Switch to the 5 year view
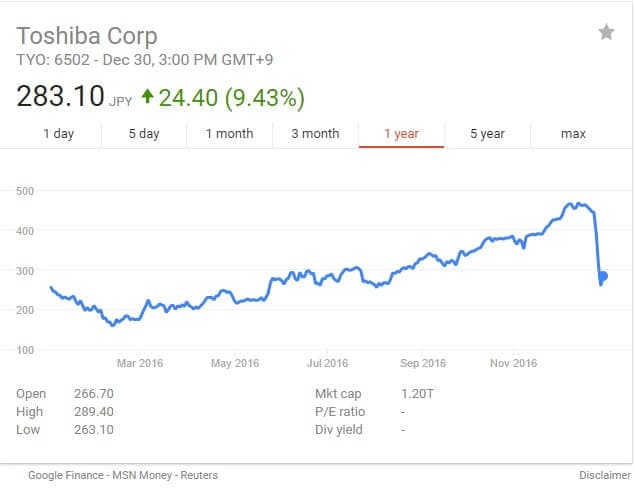635x491 pixels. 487,134
